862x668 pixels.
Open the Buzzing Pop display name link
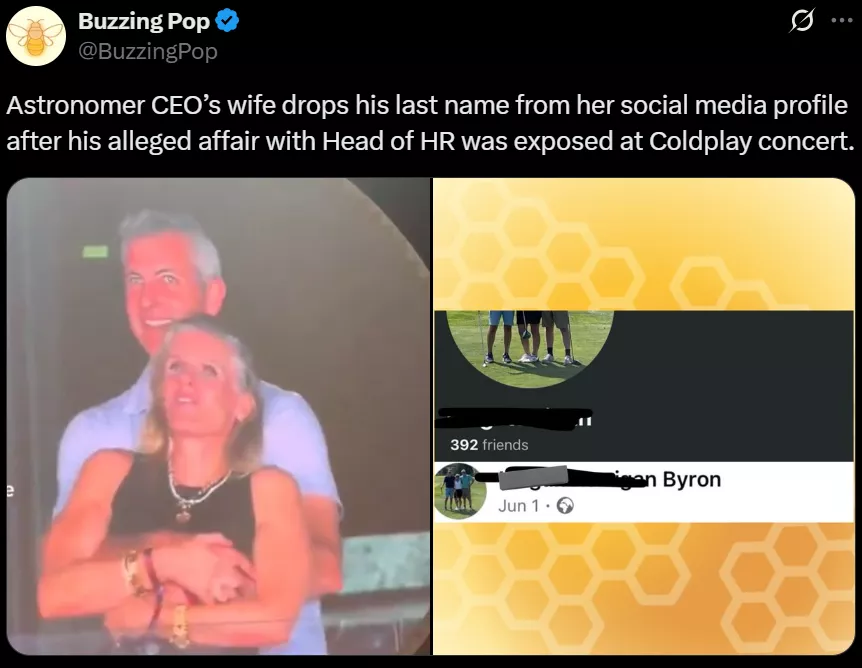(144, 21)
